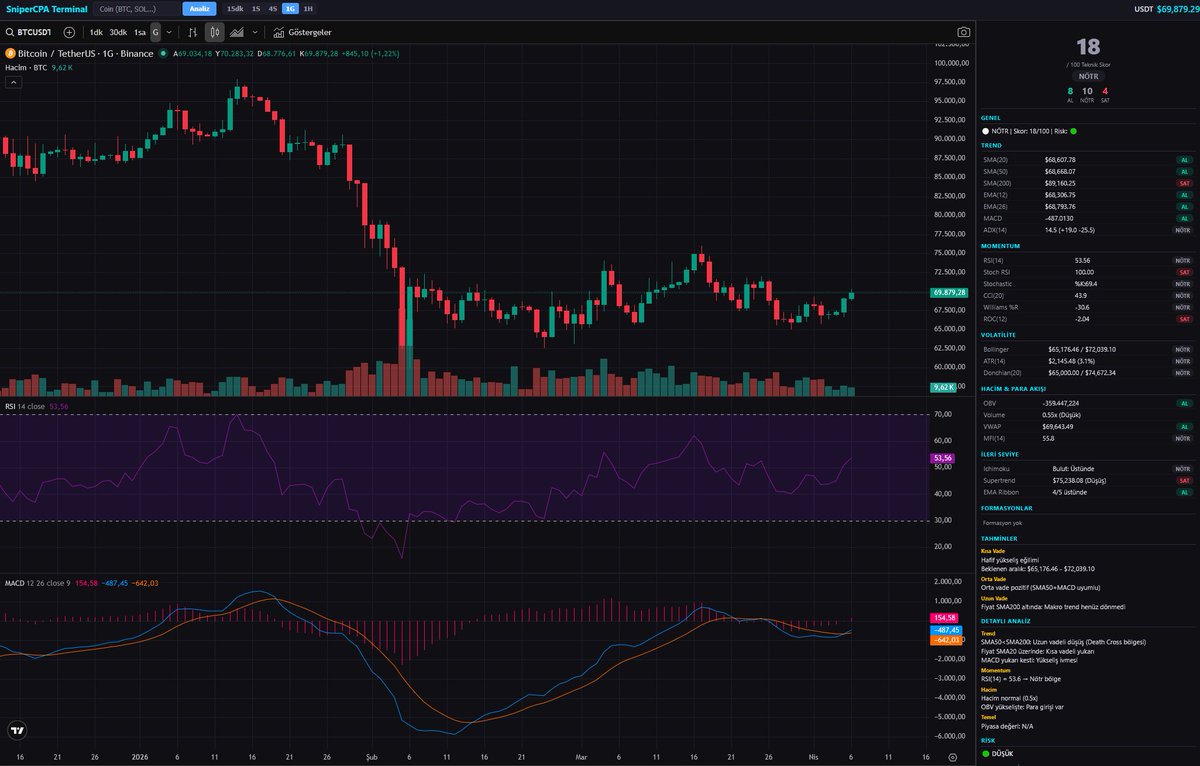1200x766 pixels.
Task: Focus the Coin (BTC, SOL...) search field
Action: click(x=135, y=9)
